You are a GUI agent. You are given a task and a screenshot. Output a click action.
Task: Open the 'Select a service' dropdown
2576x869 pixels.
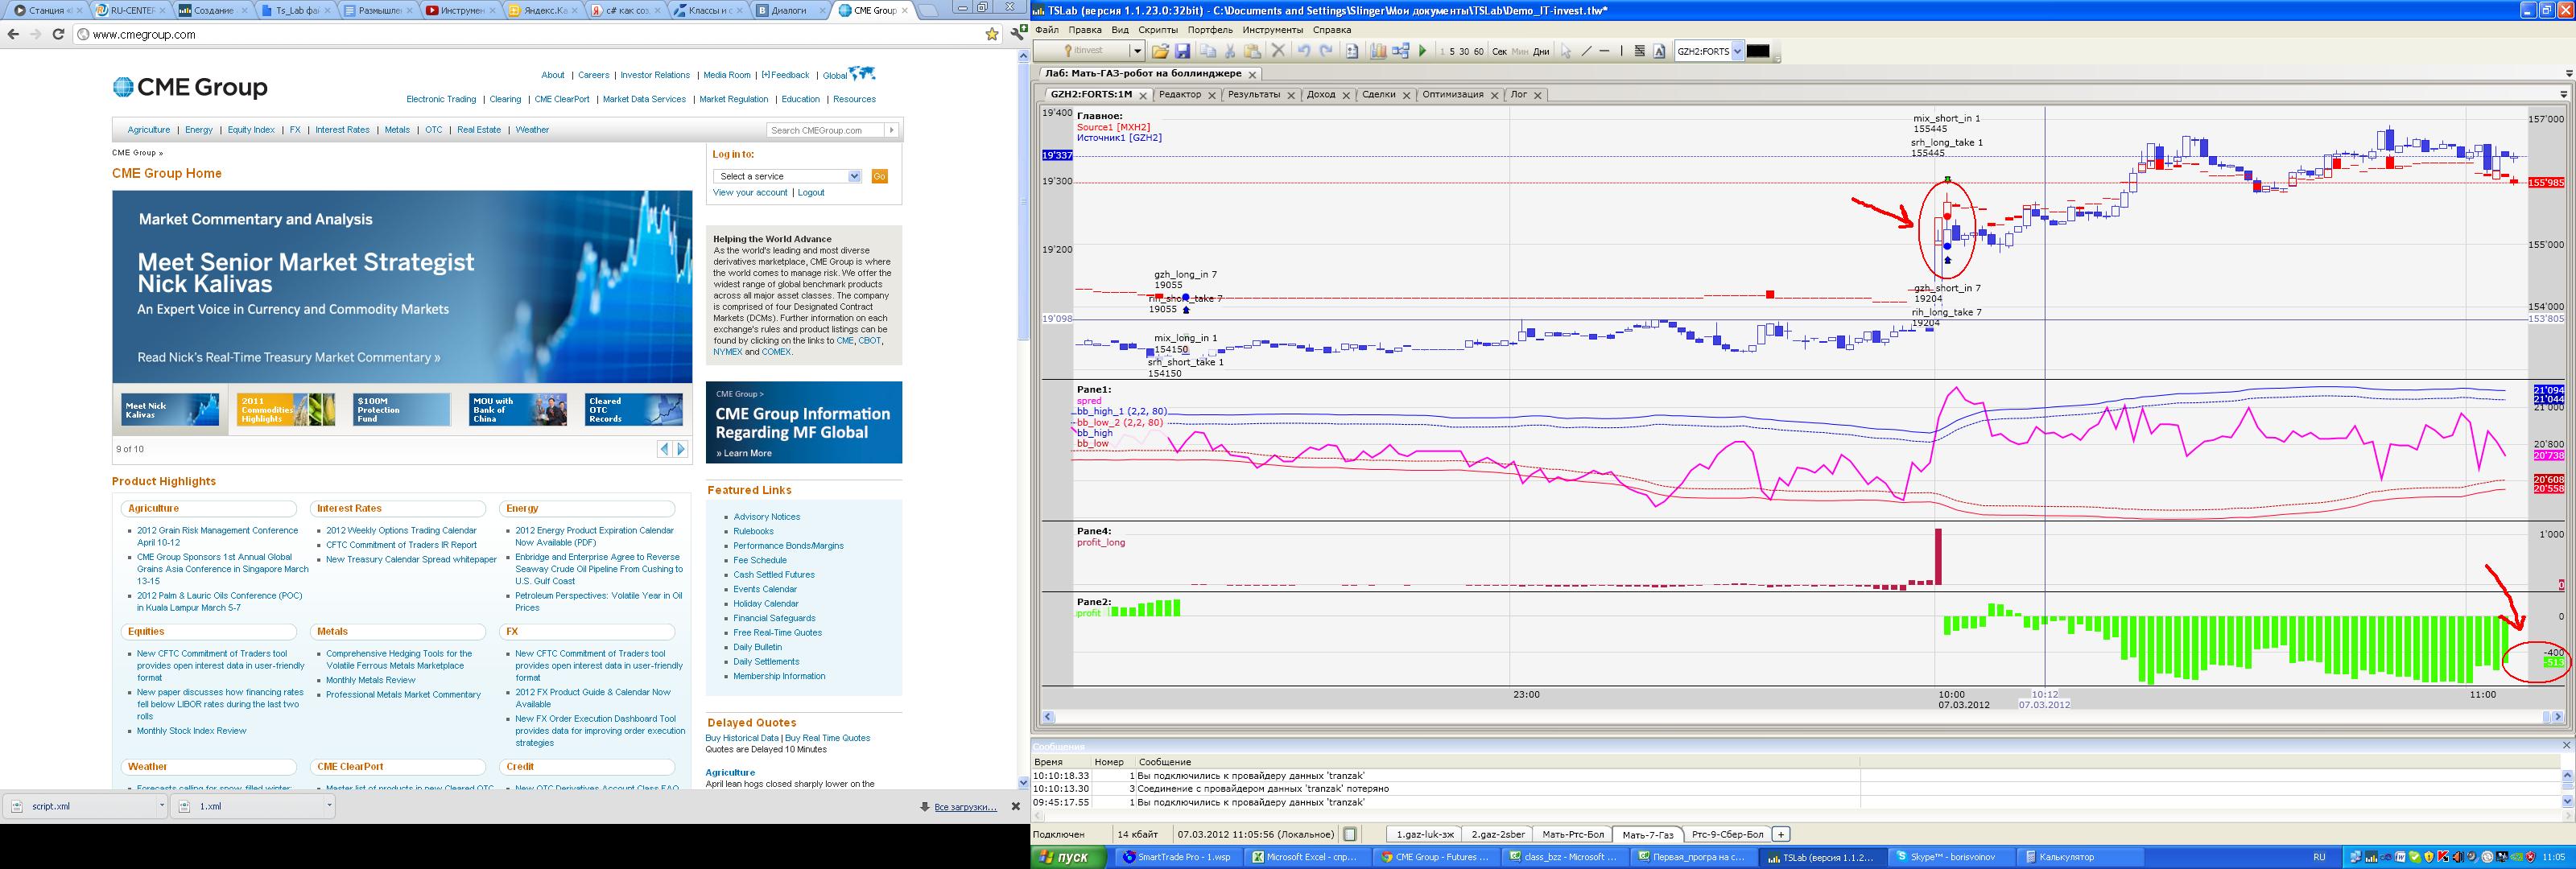tap(787, 176)
